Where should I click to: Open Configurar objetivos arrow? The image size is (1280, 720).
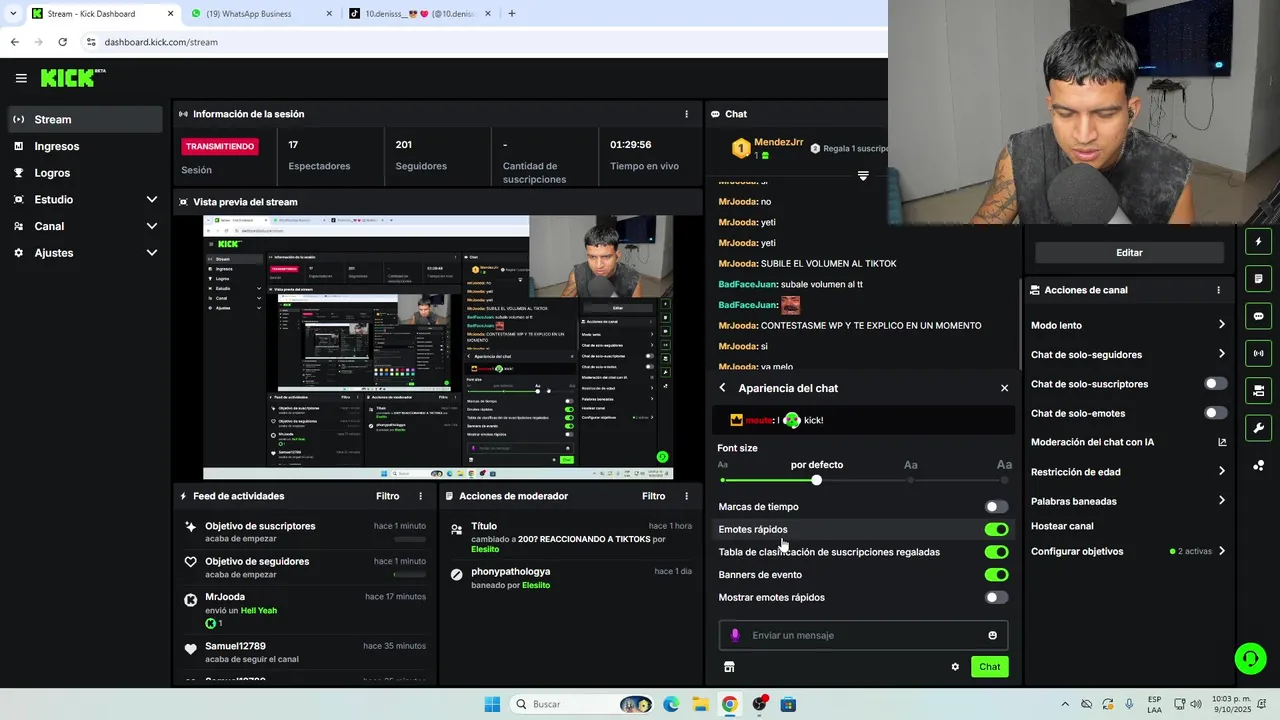[x=1221, y=551]
